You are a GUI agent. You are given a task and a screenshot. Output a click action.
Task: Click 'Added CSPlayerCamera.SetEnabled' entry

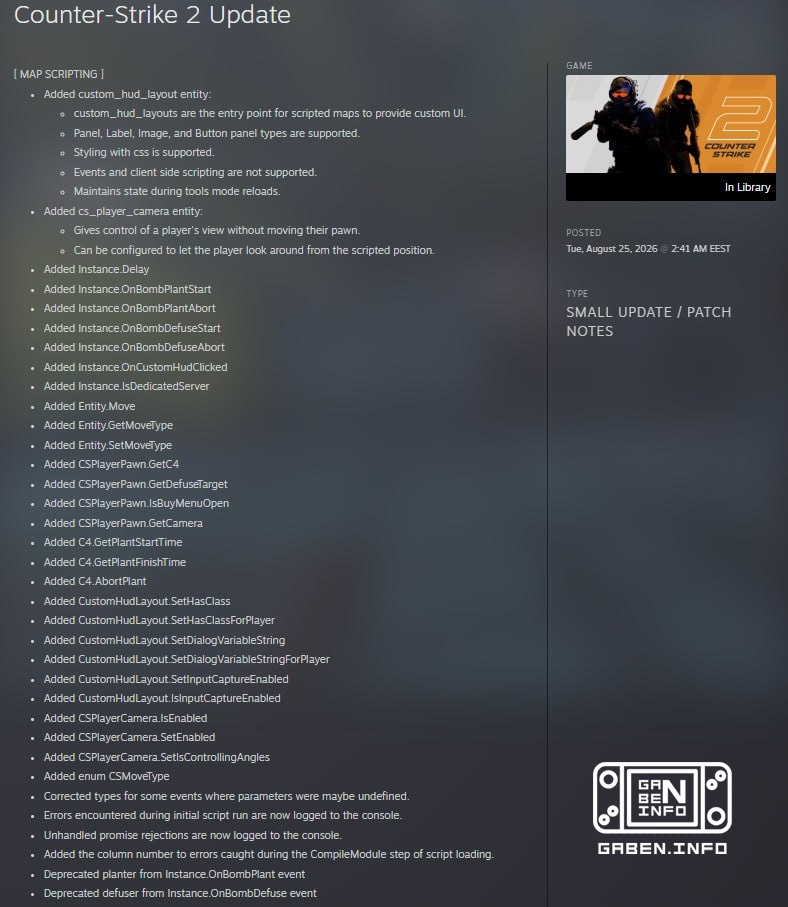130,738
